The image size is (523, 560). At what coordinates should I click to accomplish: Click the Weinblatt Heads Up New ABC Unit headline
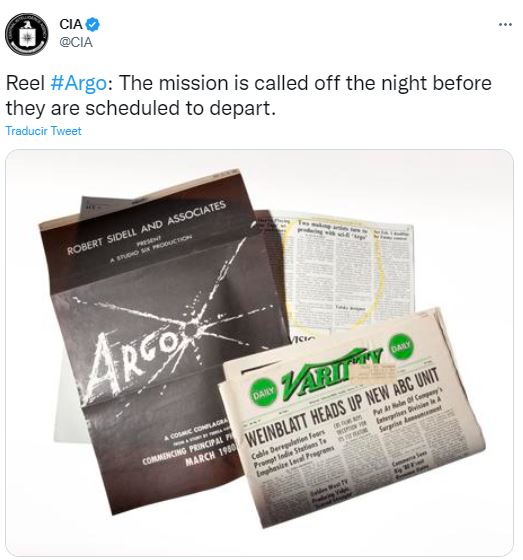click(x=342, y=408)
